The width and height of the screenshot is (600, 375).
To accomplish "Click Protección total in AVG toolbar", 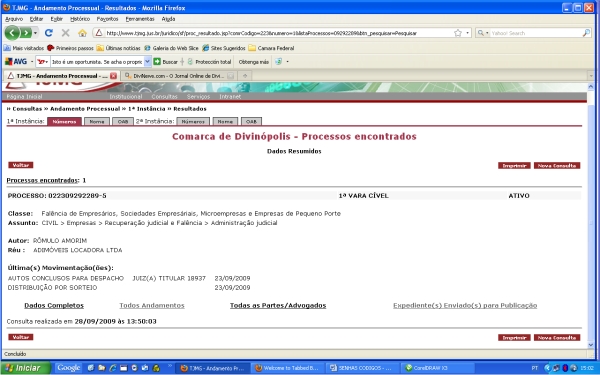I will coord(209,62).
